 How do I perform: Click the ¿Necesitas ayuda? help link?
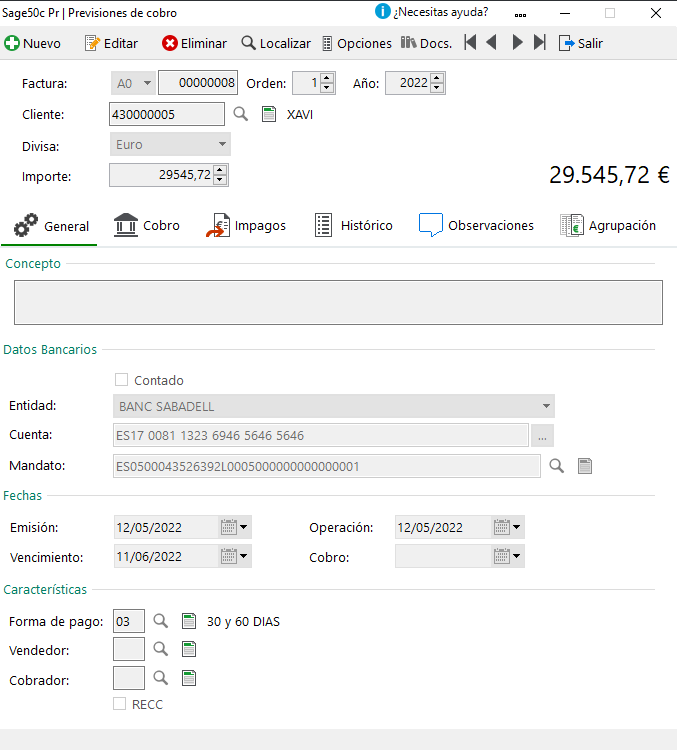click(x=432, y=12)
